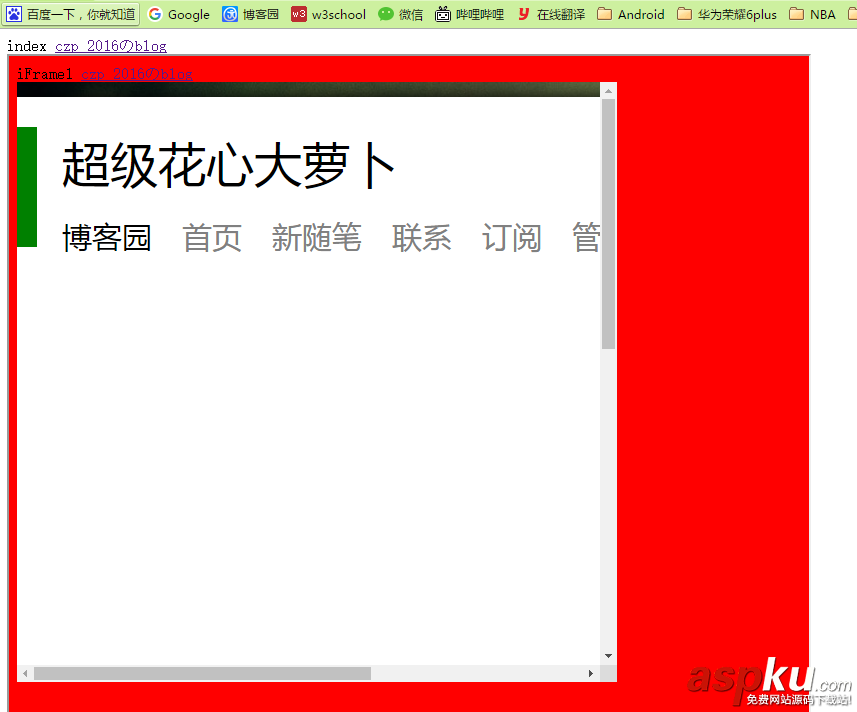Select the 新随笔 navigation link
The image size is (857, 712).
[317, 238]
